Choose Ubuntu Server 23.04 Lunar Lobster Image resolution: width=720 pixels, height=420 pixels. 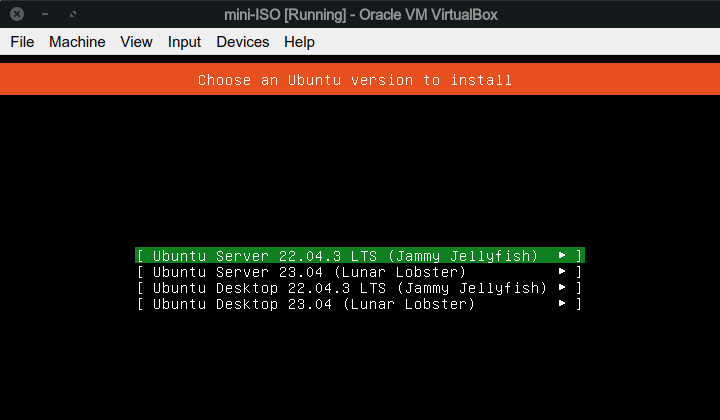pyautogui.click(x=309, y=272)
